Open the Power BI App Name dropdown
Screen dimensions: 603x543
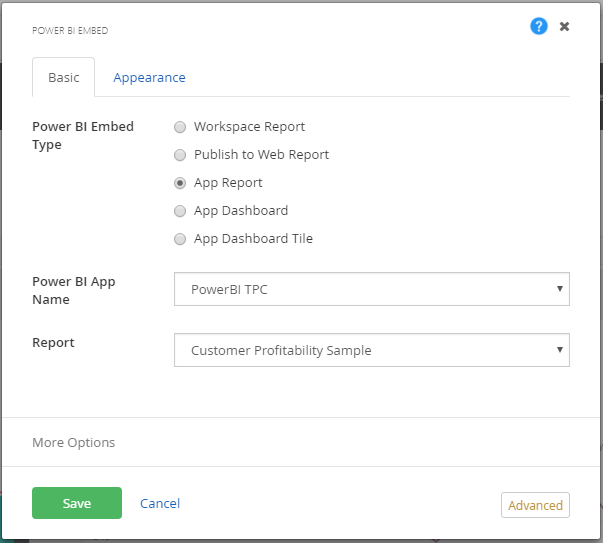(x=372, y=289)
